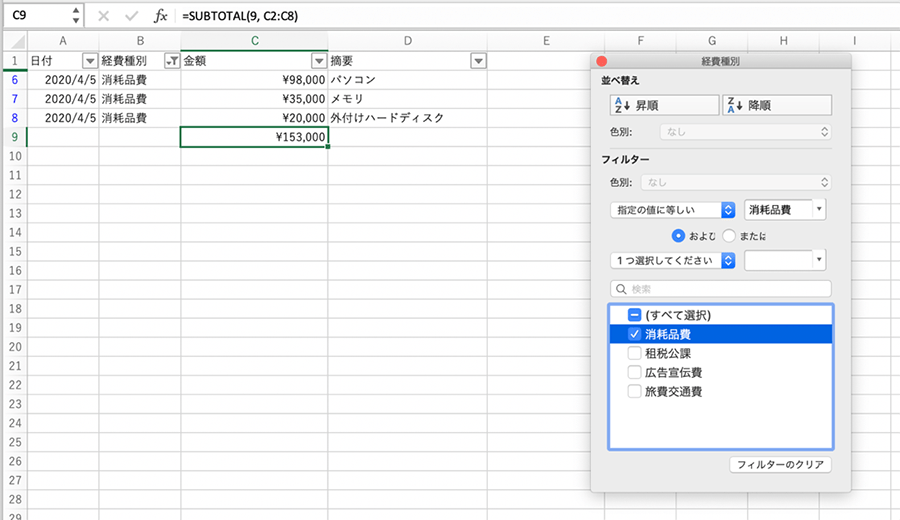This screenshot has height=520, width=900.
Task: Select row 1 header
Action: tap(15, 61)
